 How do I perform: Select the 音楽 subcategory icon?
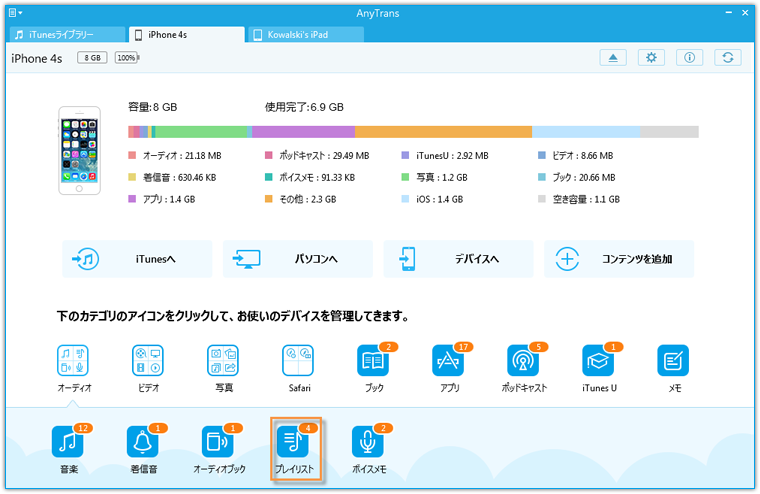point(68,442)
